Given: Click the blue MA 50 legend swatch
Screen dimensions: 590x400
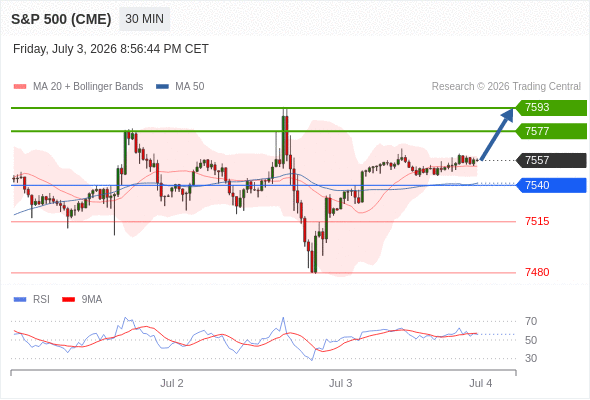Looking at the screenshot, I should (x=162, y=87).
